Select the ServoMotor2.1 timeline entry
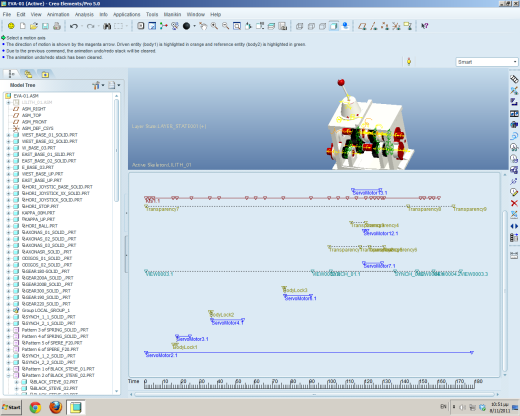The height and width of the screenshot is (416, 520). pos(161,355)
